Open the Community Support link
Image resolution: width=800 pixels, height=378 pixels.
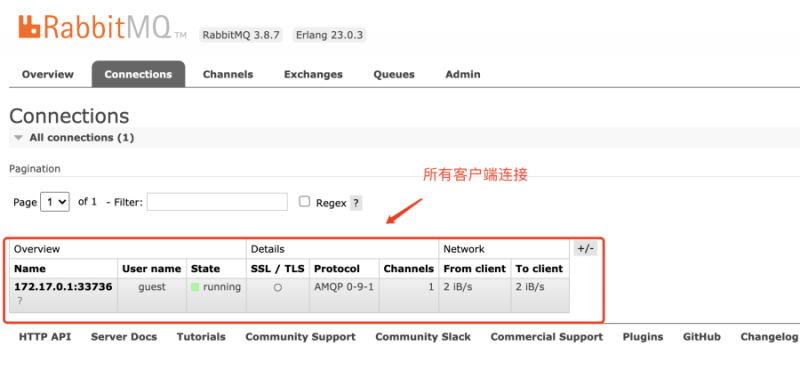(301, 337)
